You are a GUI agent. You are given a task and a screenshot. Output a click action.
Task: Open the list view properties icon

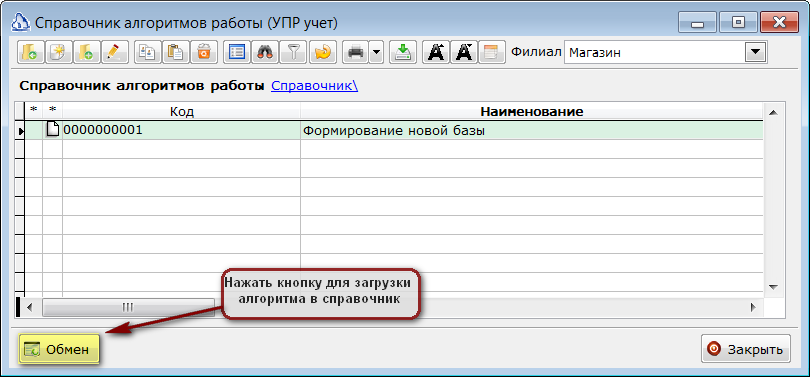pyautogui.click(x=237, y=52)
